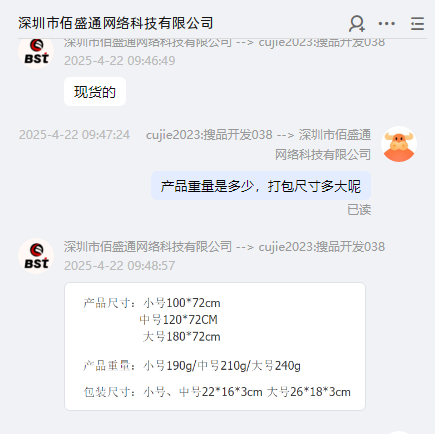The width and height of the screenshot is (435, 434).
Task: Click the 2025-4-22 09:46:49 timestamp
Action: click(x=119, y=61)
